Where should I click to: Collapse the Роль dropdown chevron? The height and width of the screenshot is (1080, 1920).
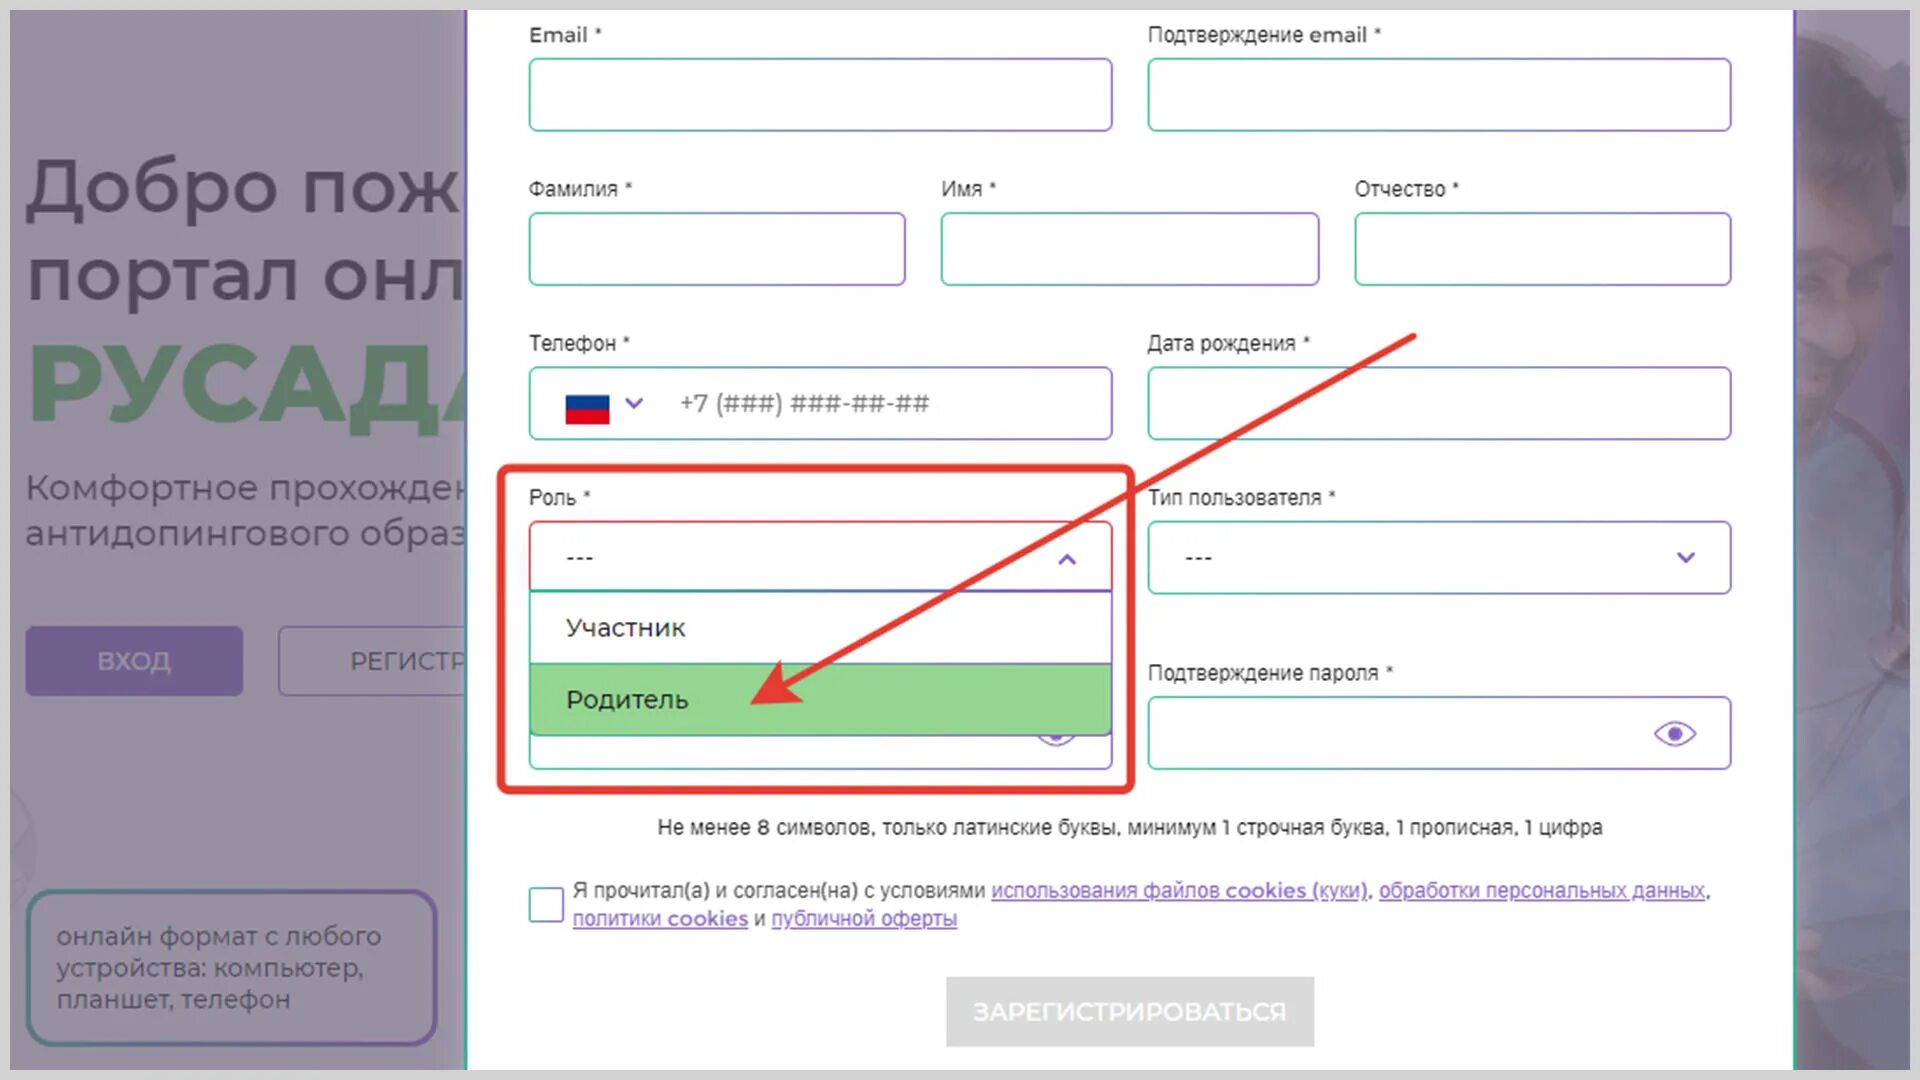pyautogui.click(x=1067, y=559)
